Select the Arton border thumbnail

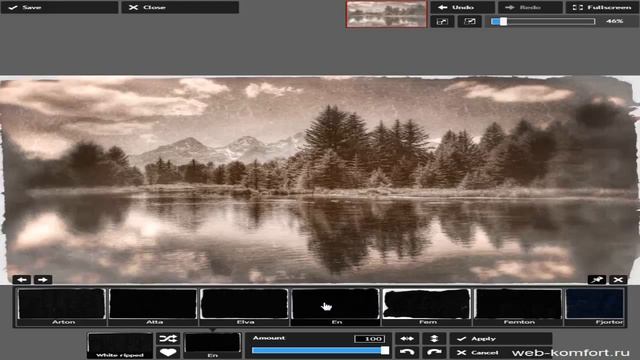click(62, 307)
